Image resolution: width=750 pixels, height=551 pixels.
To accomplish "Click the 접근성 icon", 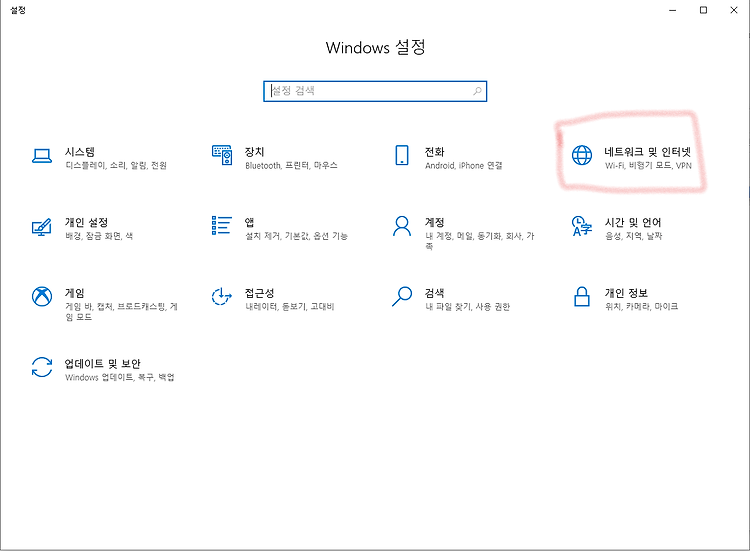I will [221, 296].
